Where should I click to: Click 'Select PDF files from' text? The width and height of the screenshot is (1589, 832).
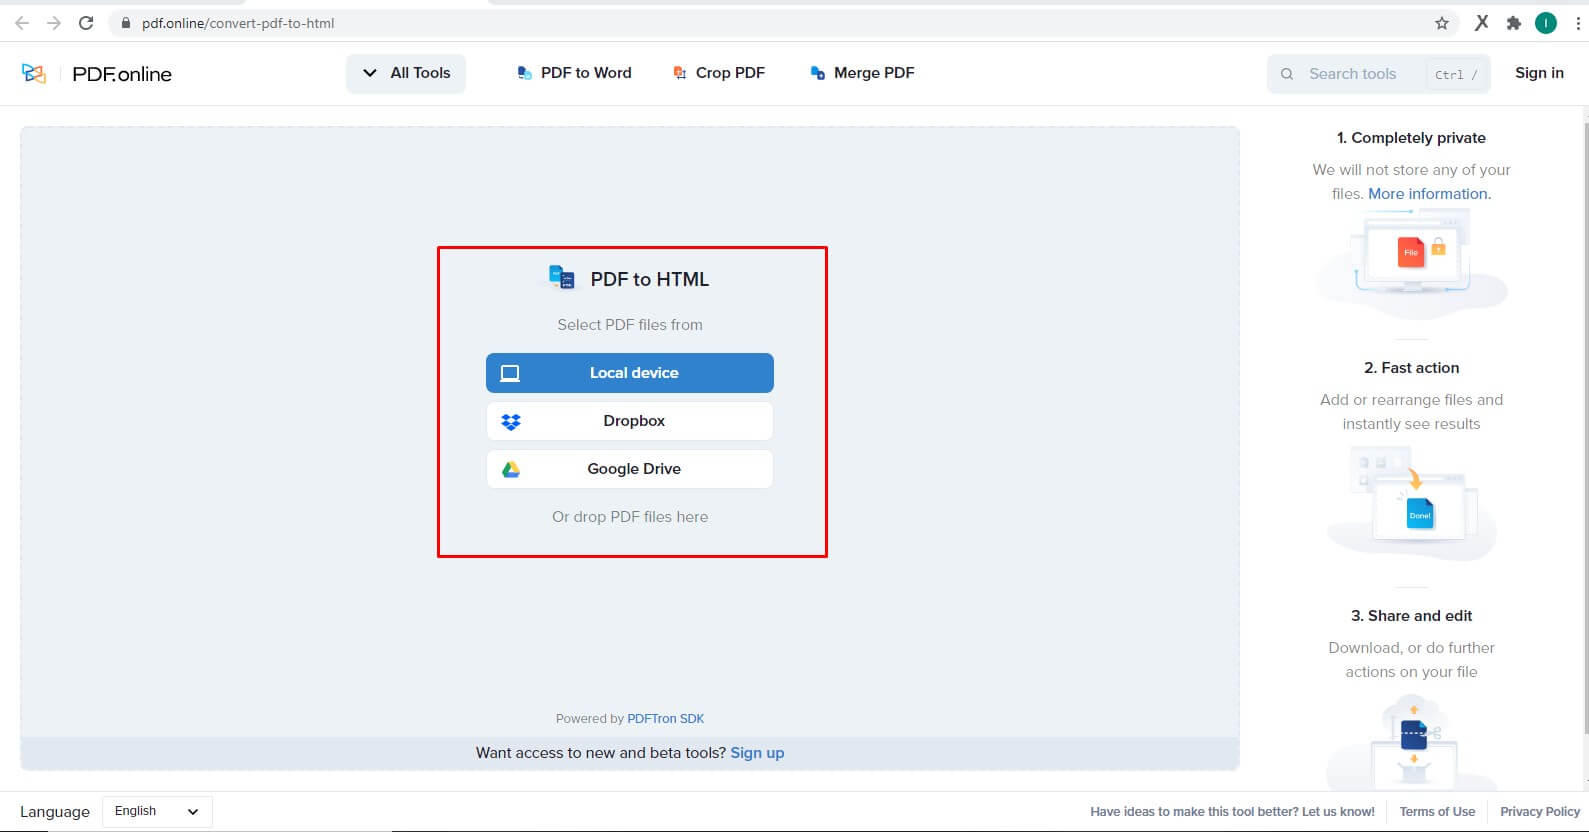point(630,325)
